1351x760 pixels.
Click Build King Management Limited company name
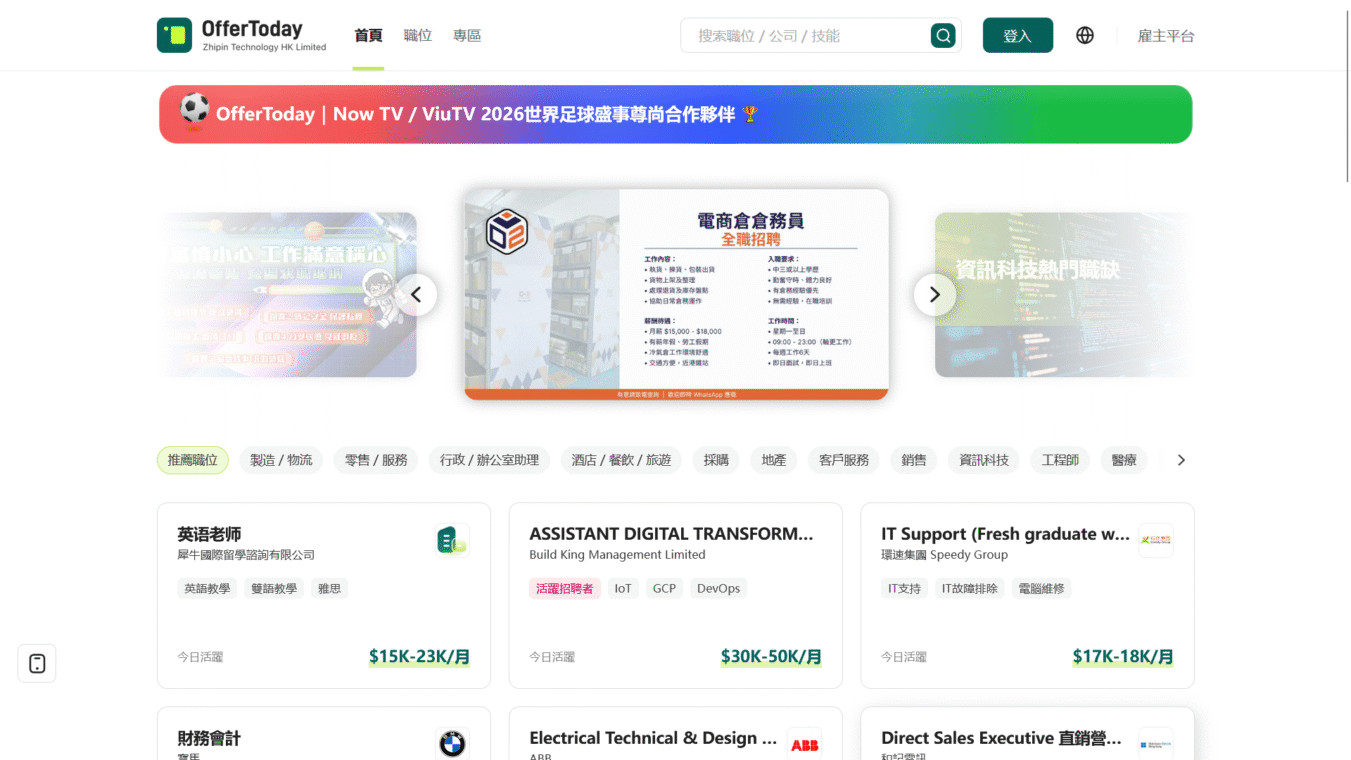pos(617,554)
